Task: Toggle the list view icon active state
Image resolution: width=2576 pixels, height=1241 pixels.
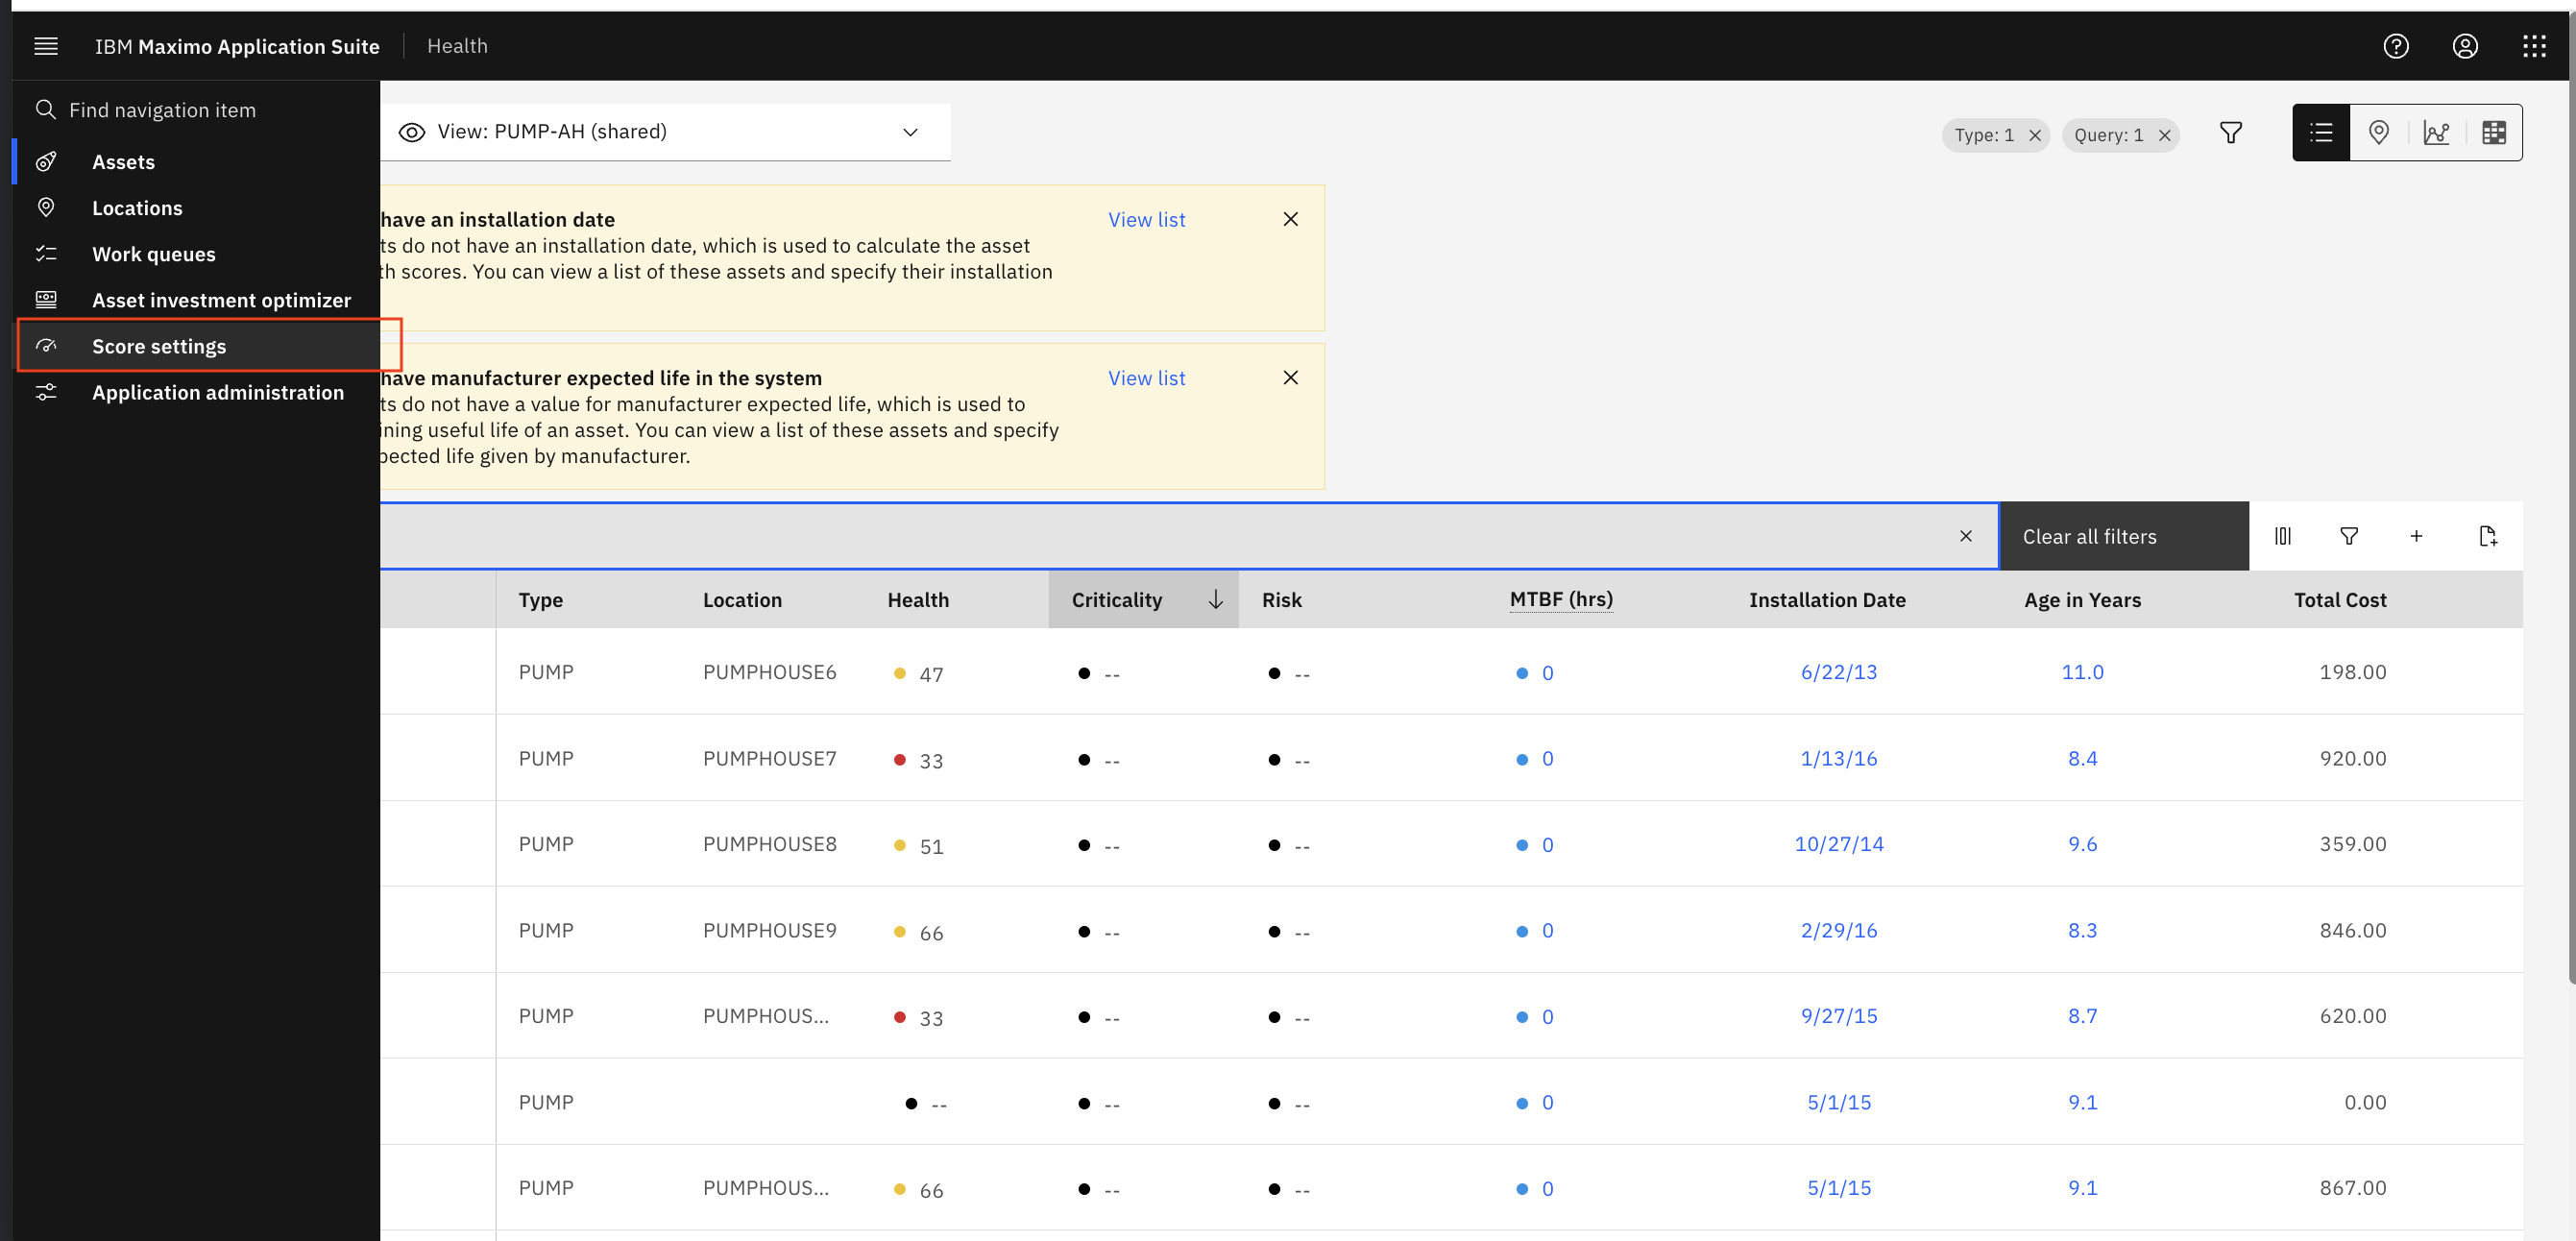Action: click(2321, 132)
